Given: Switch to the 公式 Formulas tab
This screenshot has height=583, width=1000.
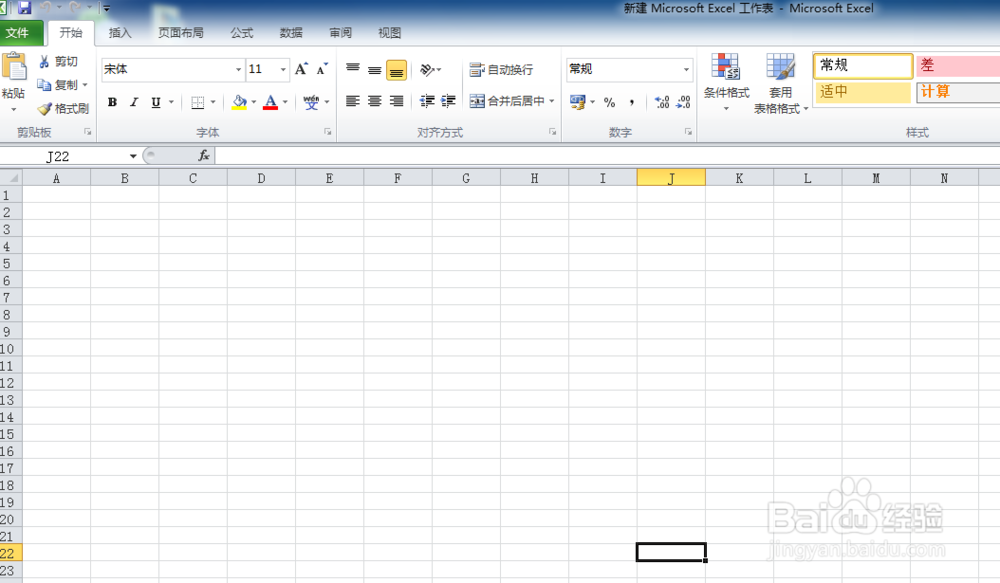Looking at the screenshot, I should coord(242,33).
